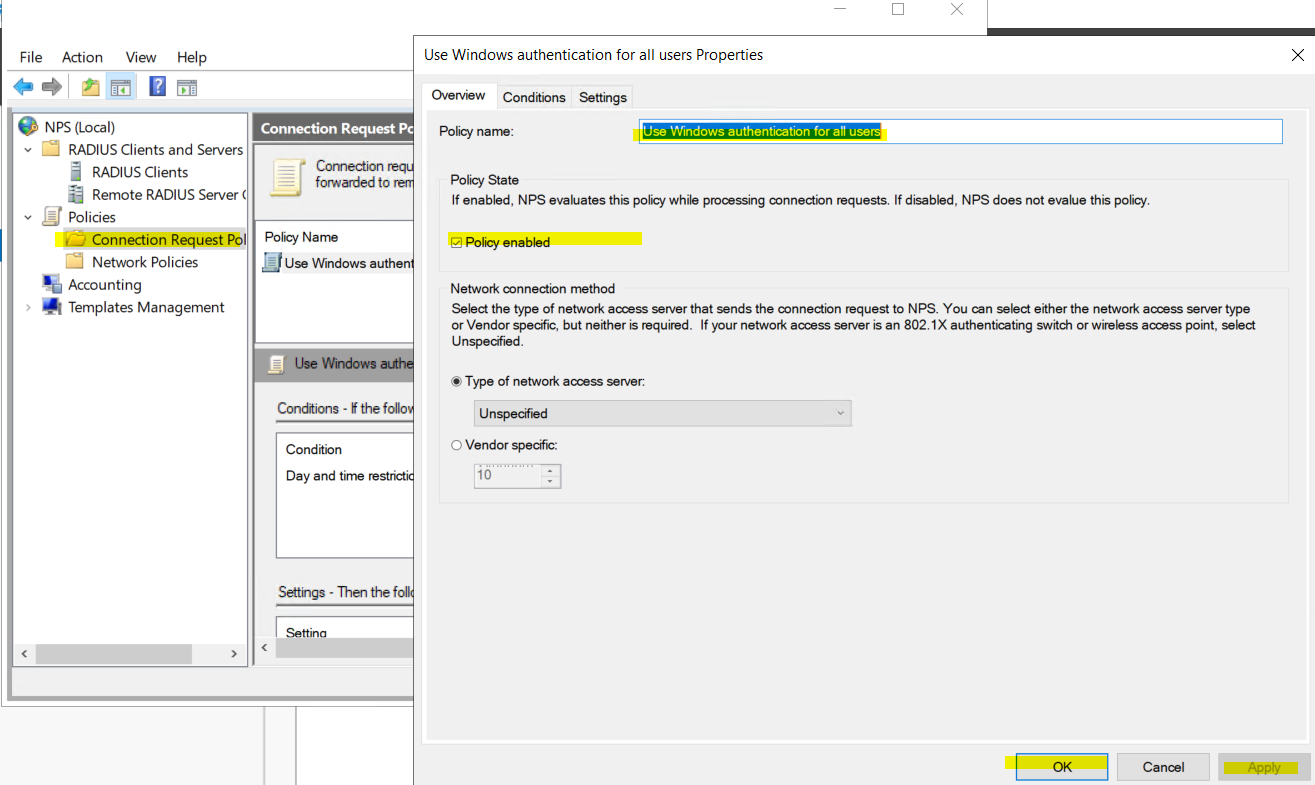This screenshot has width=1315, height=785.
Task: Open the Action menu
Action: click(x=82, y=57)
